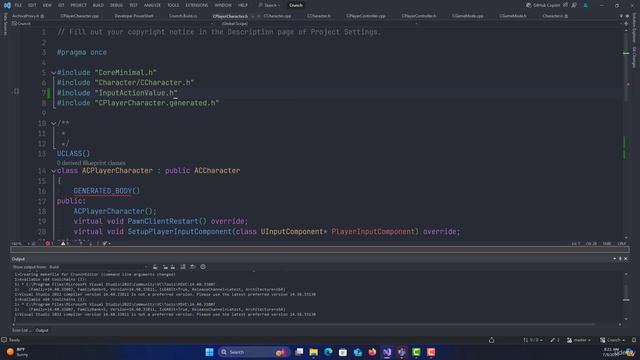
Task: Click the UCLASS() macro on line 13
Action: tap(73, 154)
